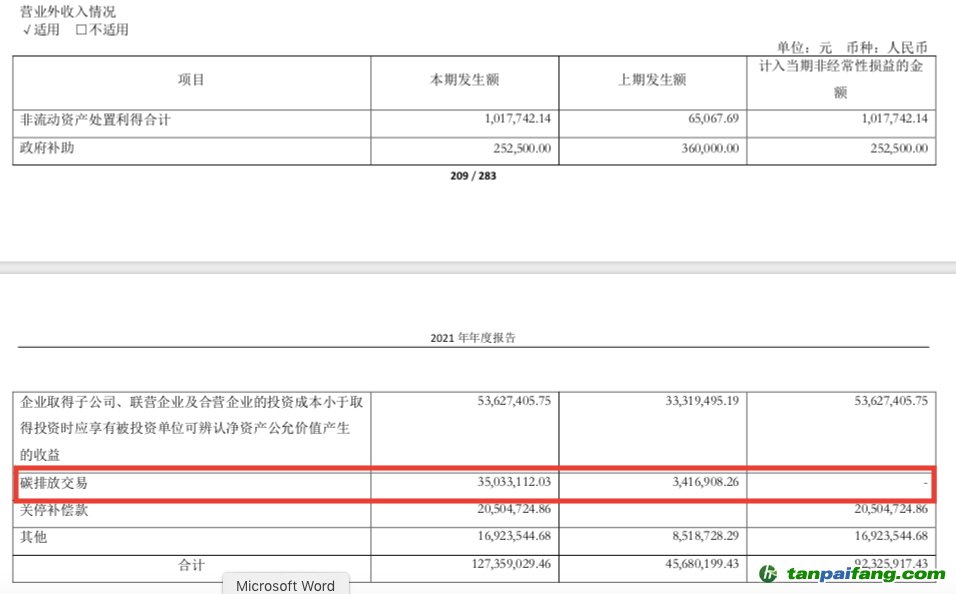Select the 关停补偿款 row label
The image size is (956, 594).
55,511
